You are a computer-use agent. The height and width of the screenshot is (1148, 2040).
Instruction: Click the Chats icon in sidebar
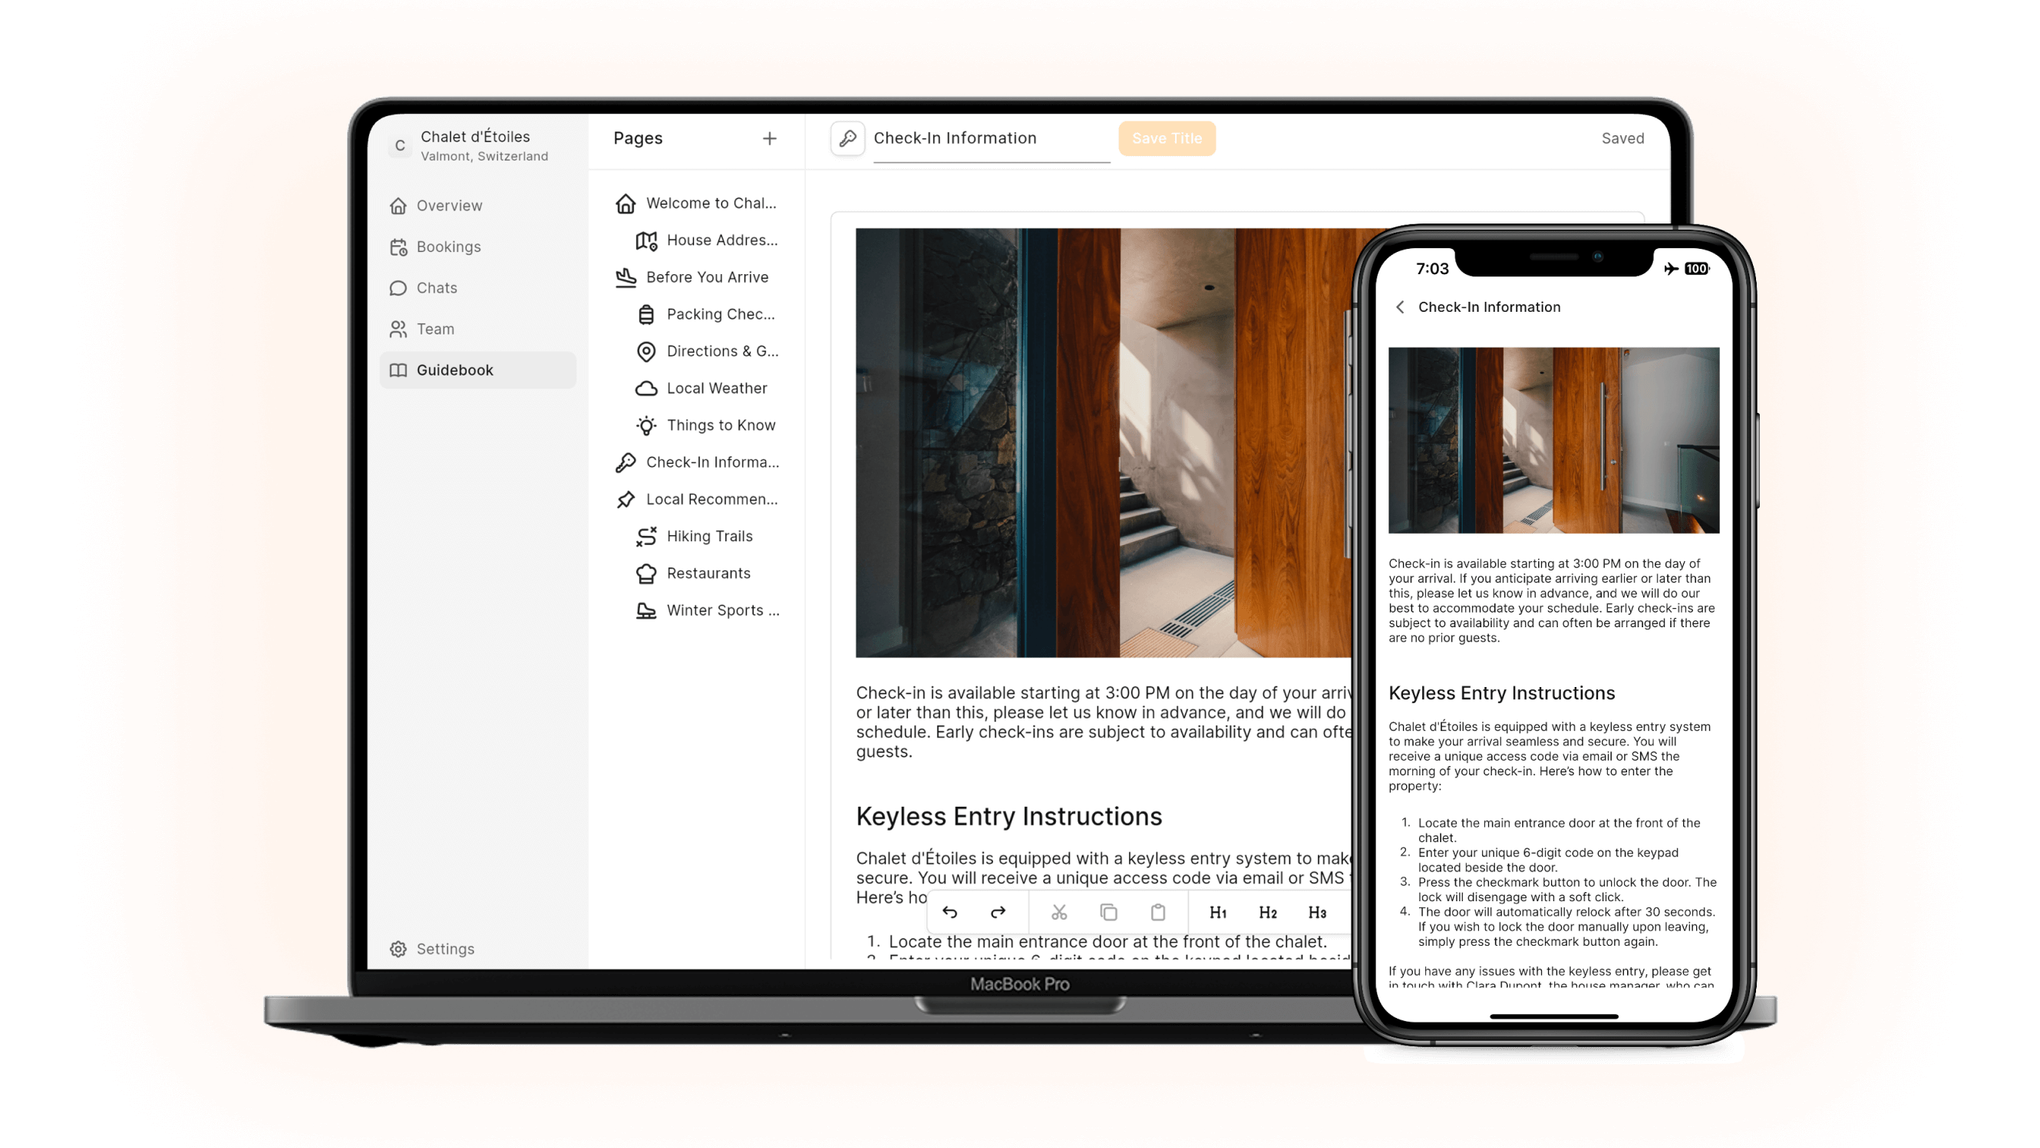coord(399,287)
